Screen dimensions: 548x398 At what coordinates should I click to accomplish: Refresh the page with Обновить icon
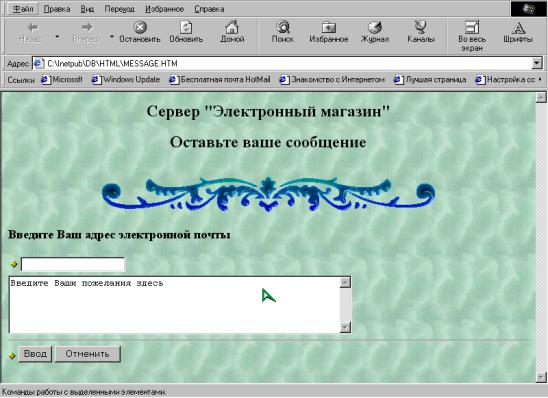(186, 27)
